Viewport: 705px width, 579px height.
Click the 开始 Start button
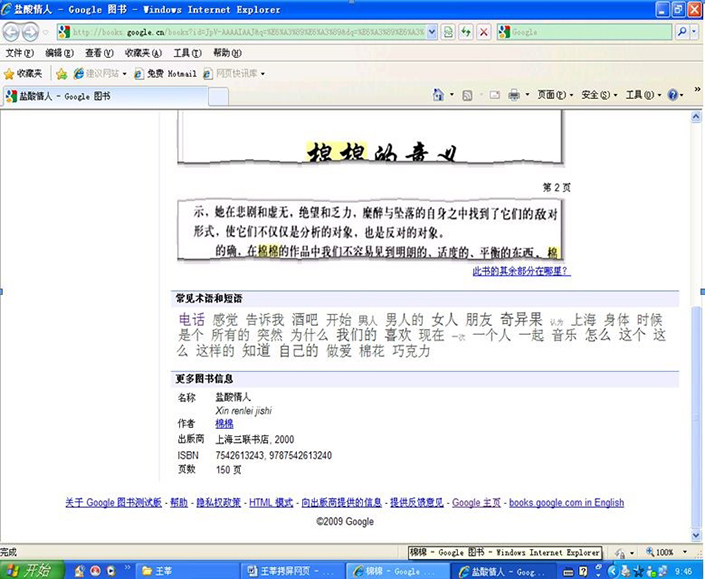31,570
